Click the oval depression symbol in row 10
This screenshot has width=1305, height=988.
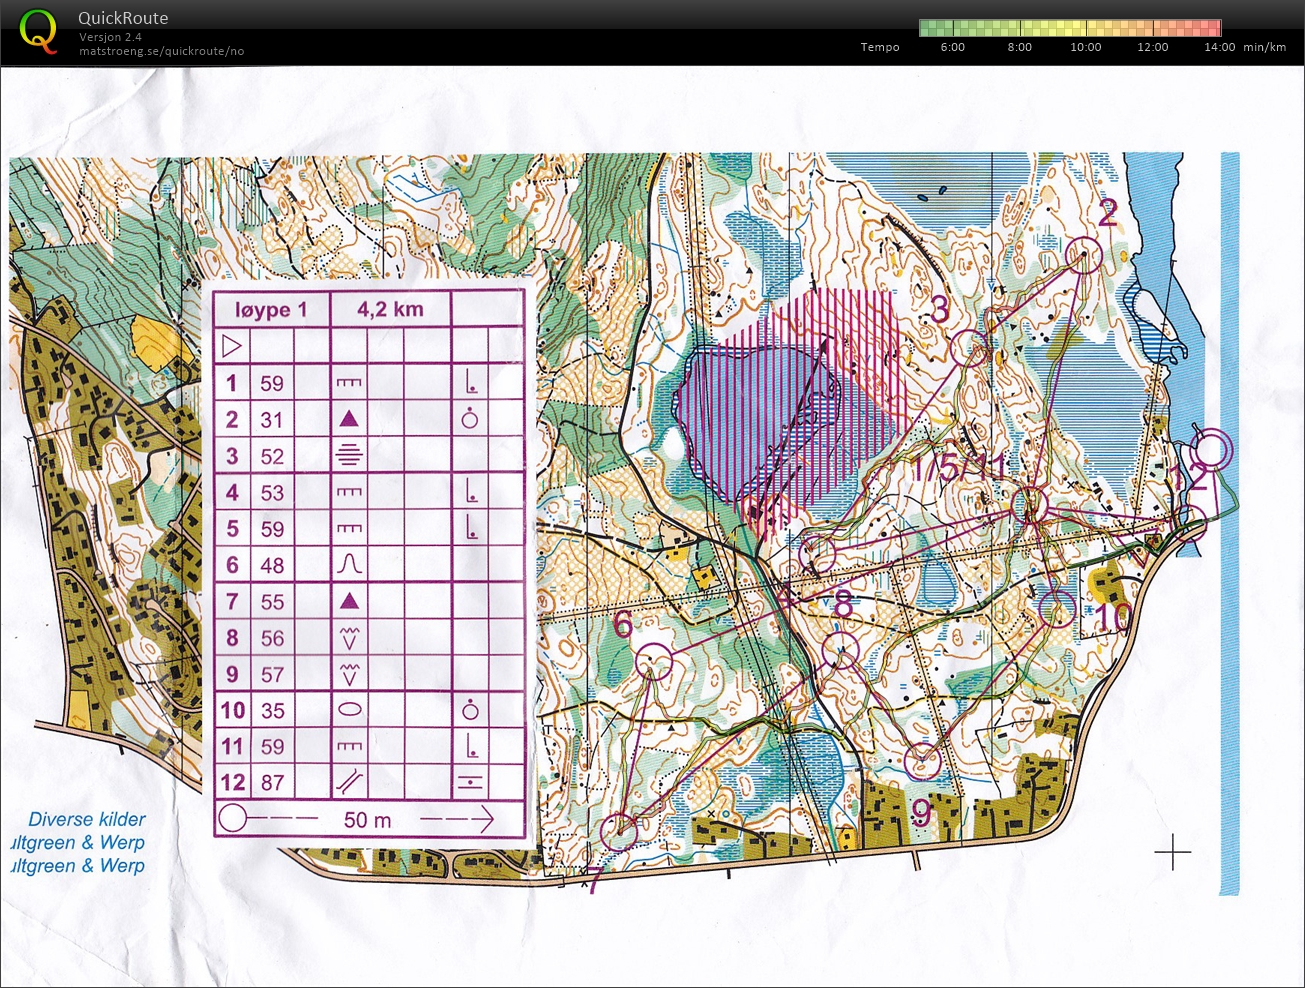coord(349,710)
